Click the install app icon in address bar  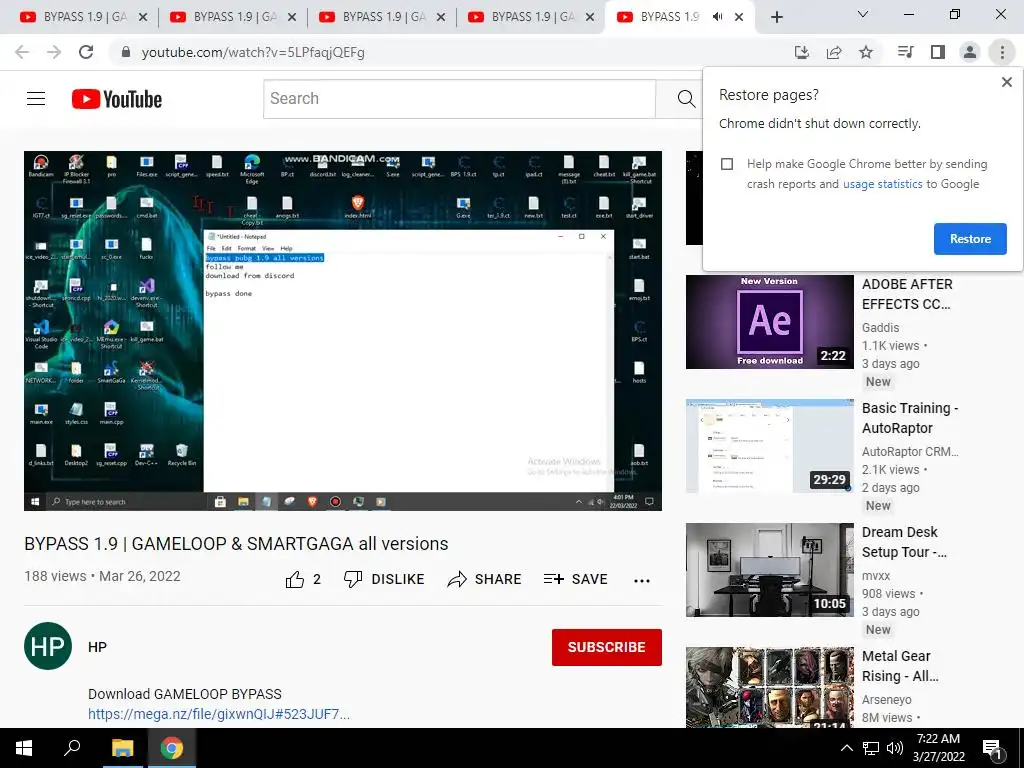(x=801, y=52)
